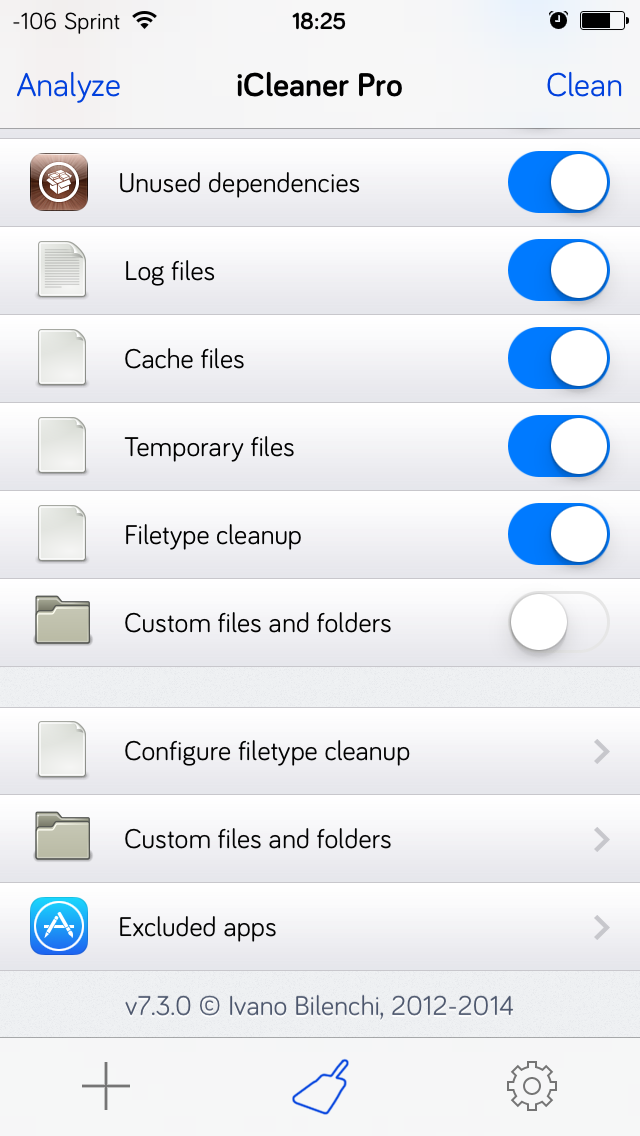Disable the Unused dependencies switch

pos(559,183)
